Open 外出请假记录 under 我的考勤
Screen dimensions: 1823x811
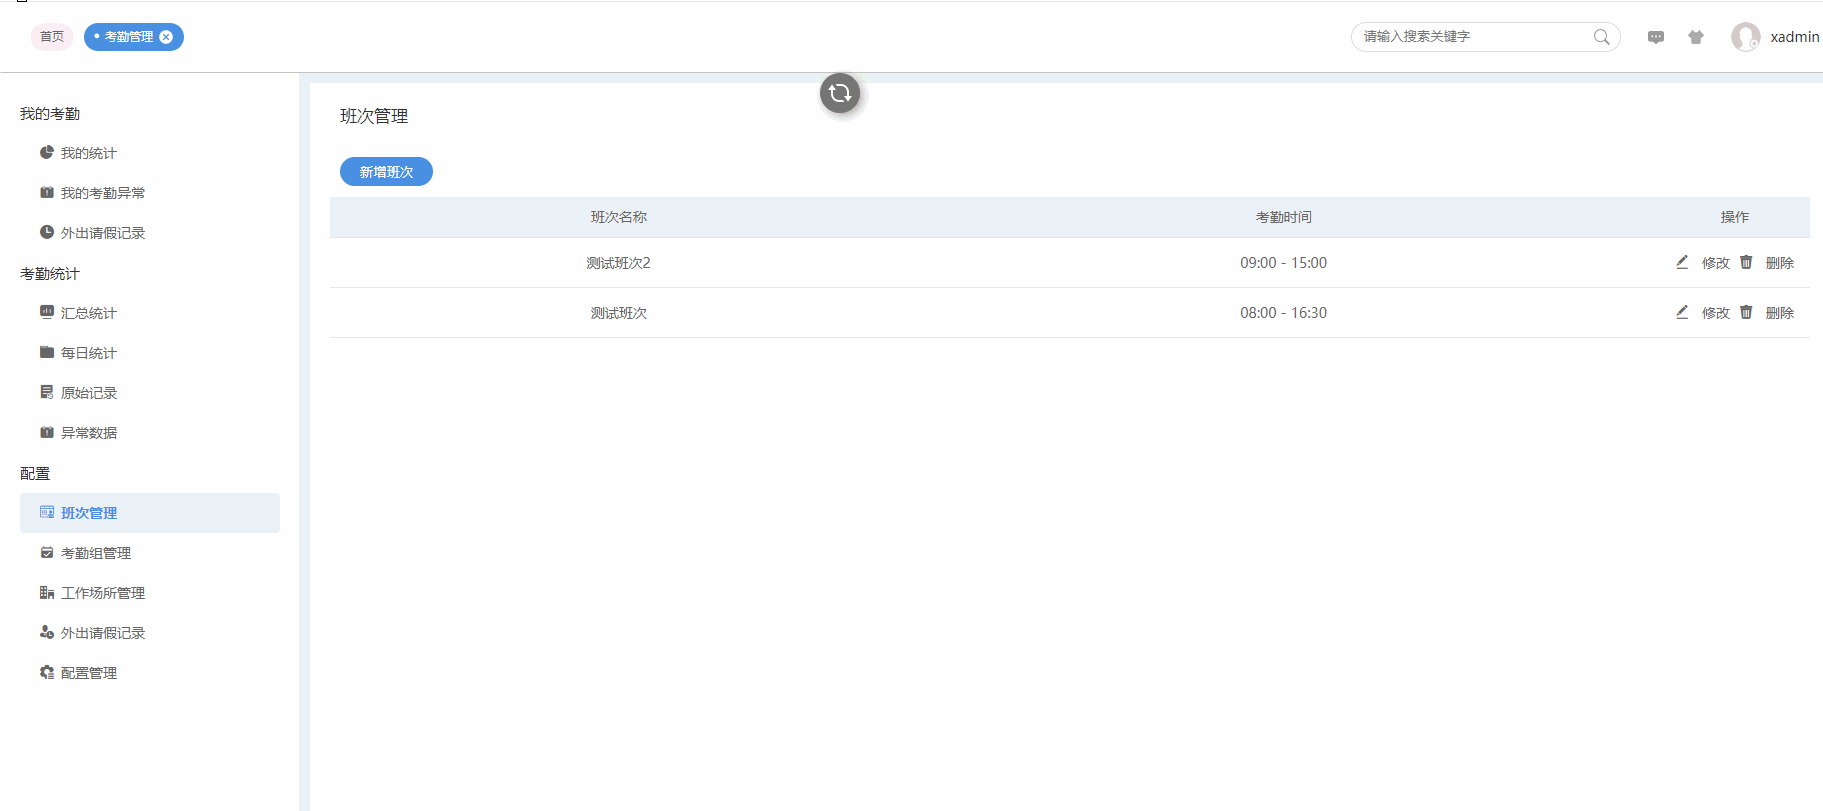pyautogui.click(x=150, y=233)
